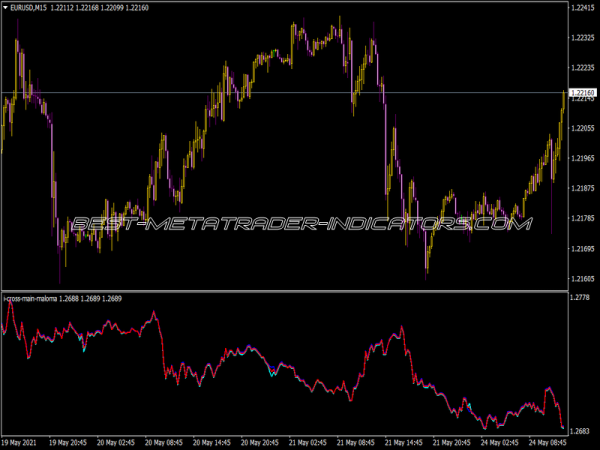Click the 1.21695 price axis label

(x=582, y=248)
